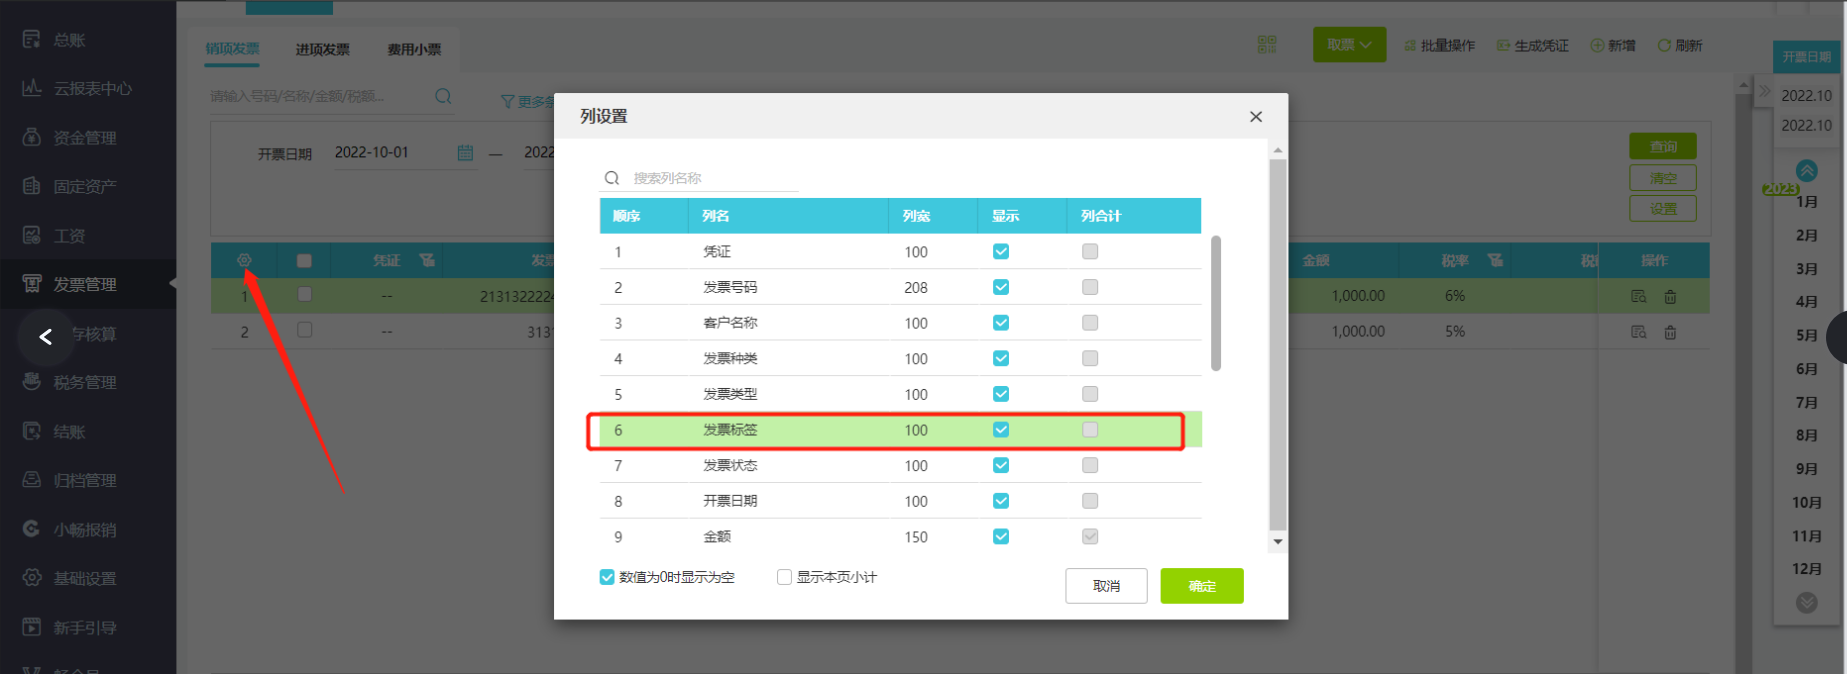Select 3月 in month list
The height and width of the screenshot is (674, 1847).
1806,269
